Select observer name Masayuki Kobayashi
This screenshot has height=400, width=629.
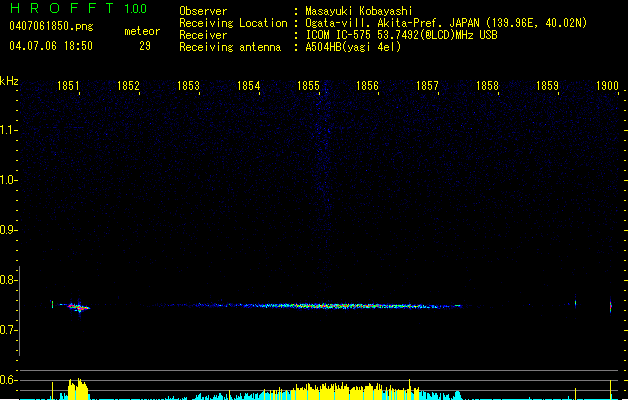pyautogui.click(x=359, y=11)
